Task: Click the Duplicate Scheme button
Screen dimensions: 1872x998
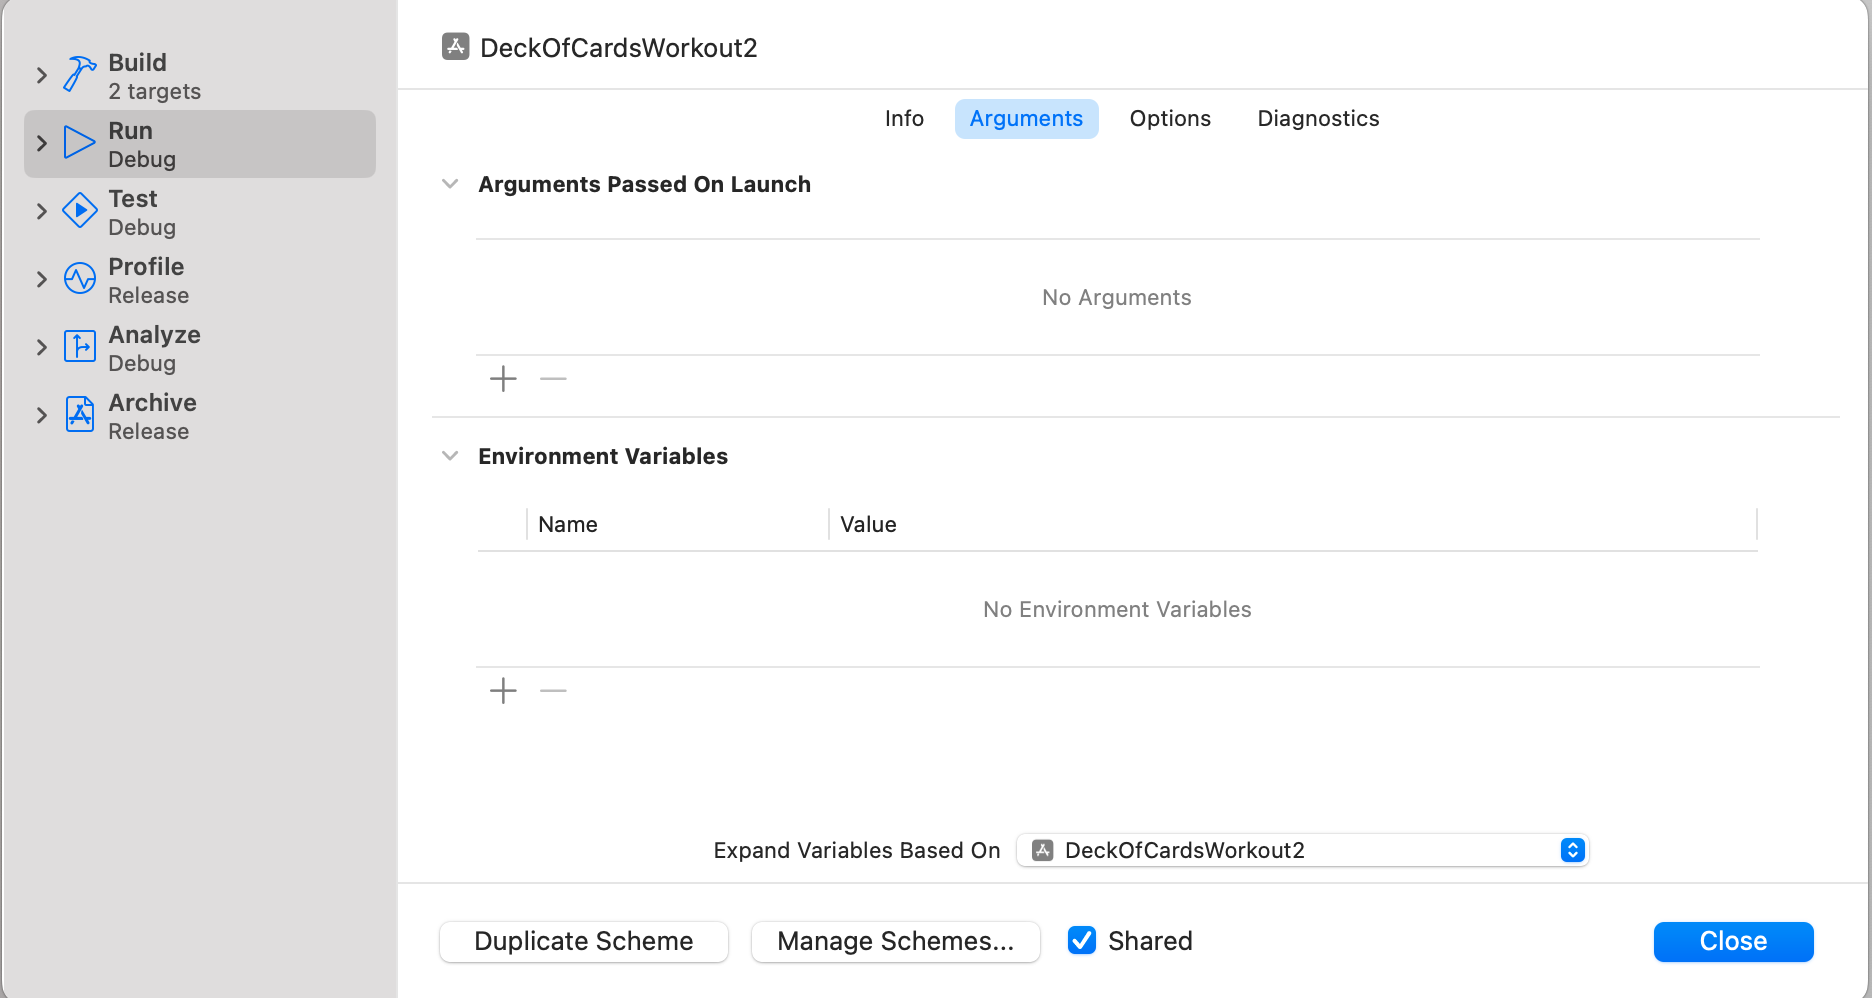Action: pyautogui.click(x=584, y=941)
